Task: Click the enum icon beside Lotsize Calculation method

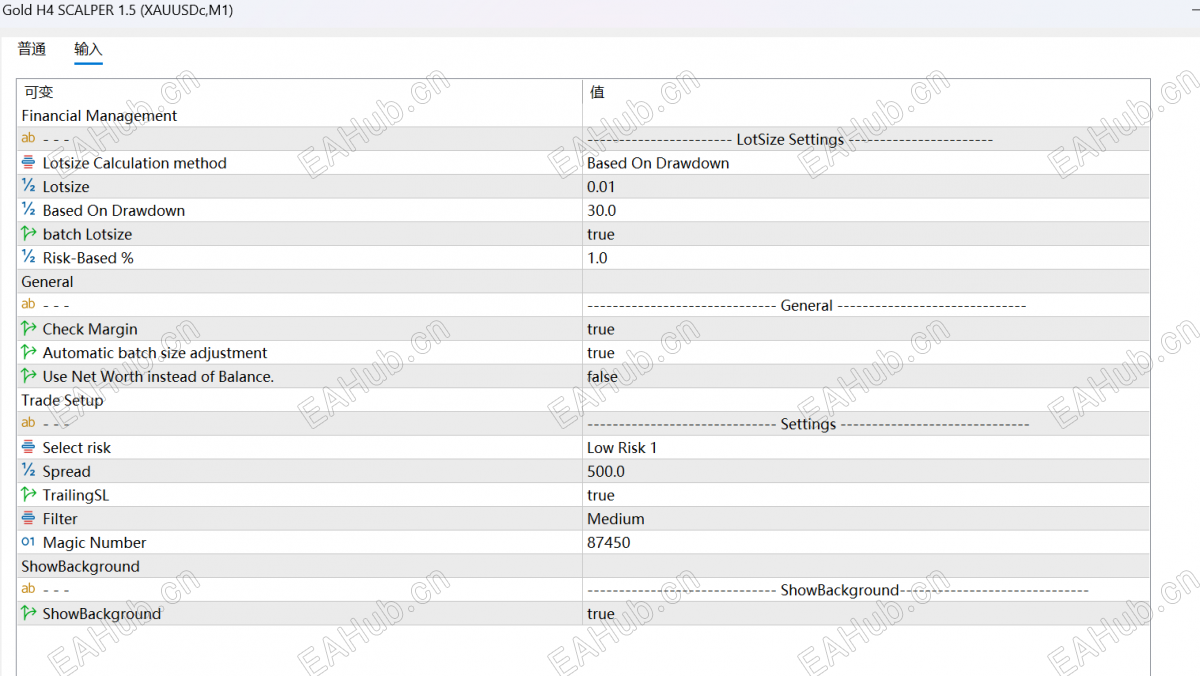Action: pyautogui.click(x=28, y=163)
